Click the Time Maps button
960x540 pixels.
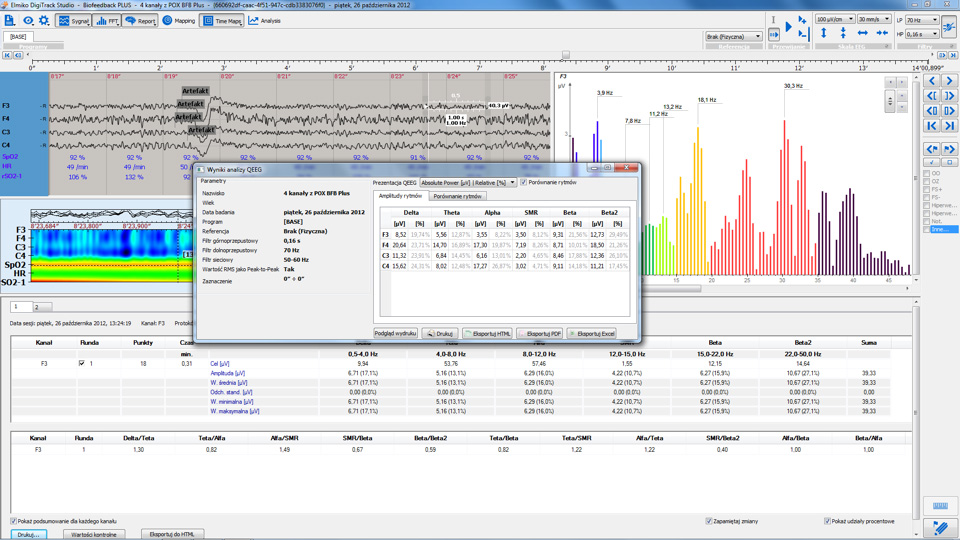point(222,20)
